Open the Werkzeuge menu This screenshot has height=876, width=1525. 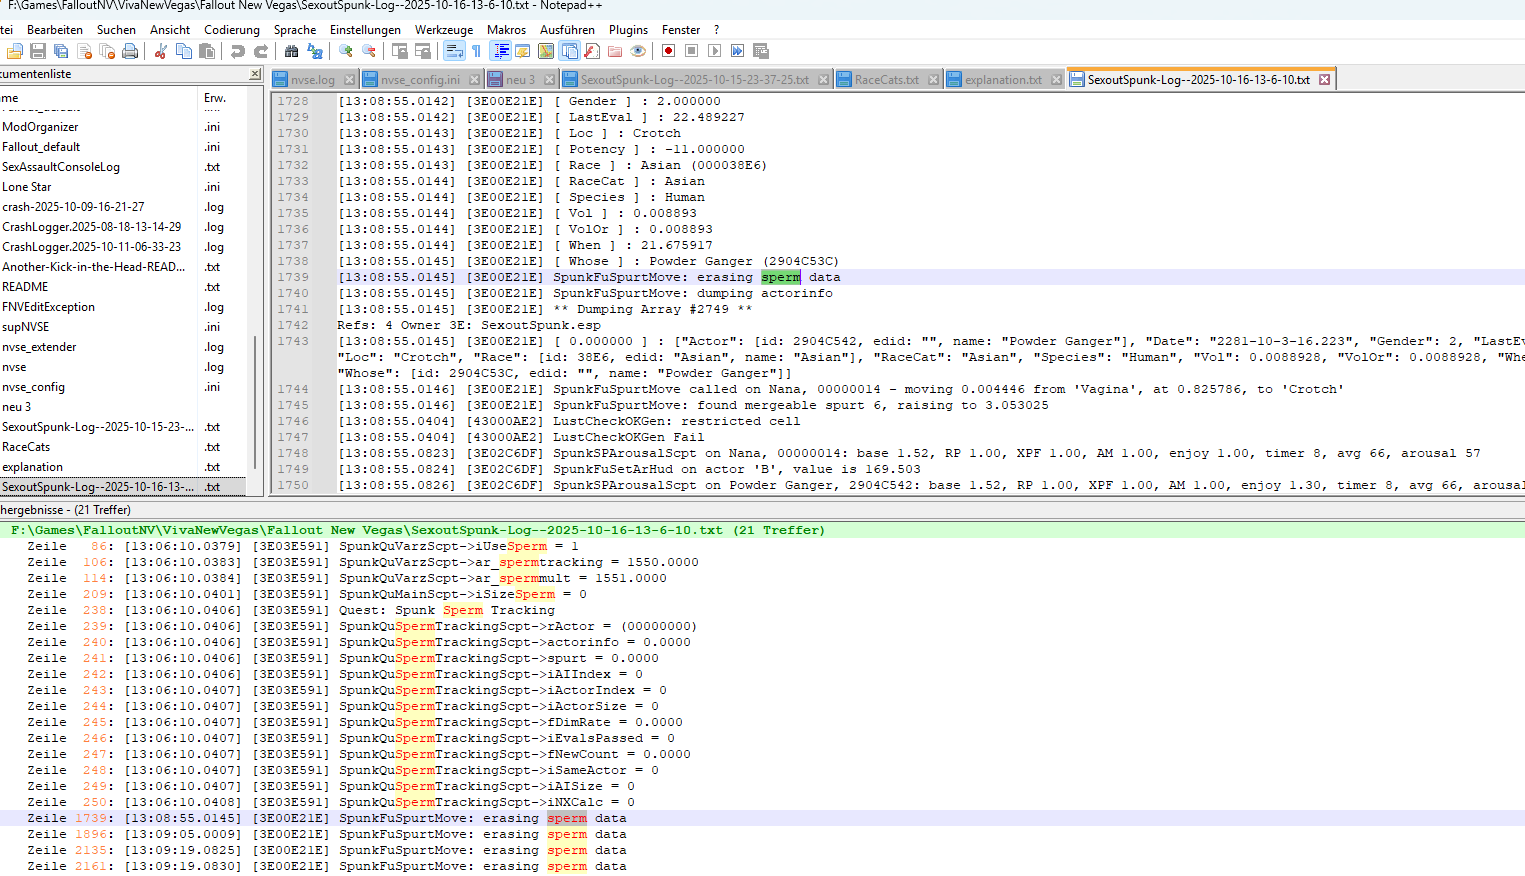coord(444,30)
